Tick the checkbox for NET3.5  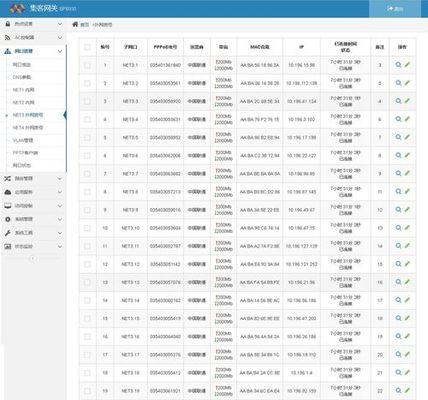click(87, 137)
